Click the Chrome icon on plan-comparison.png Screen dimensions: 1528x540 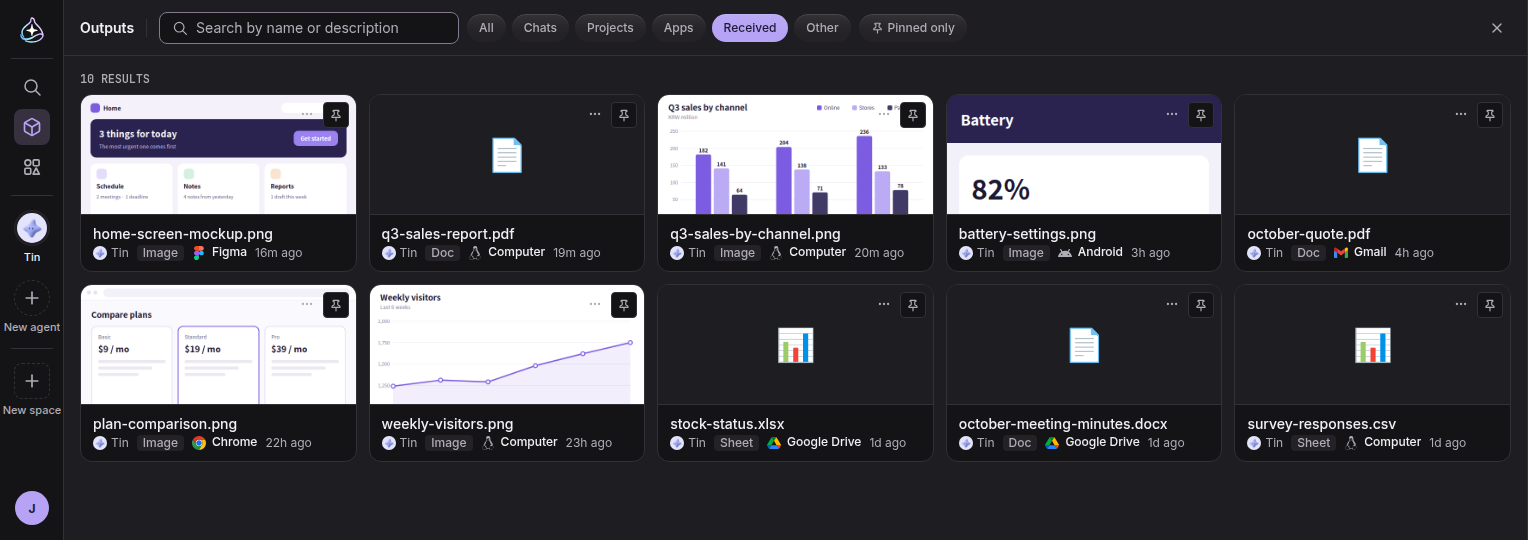(199, 443)
